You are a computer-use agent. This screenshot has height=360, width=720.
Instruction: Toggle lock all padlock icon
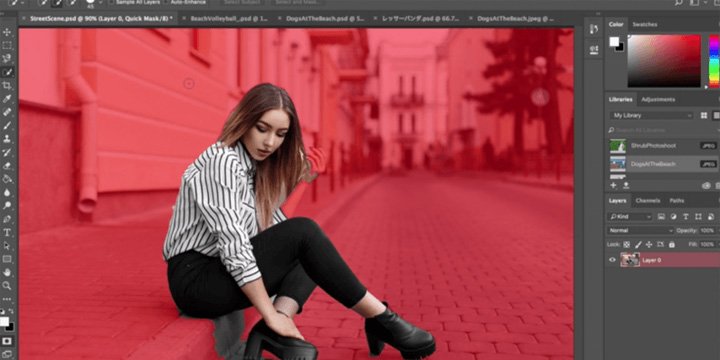click(672, 244)
